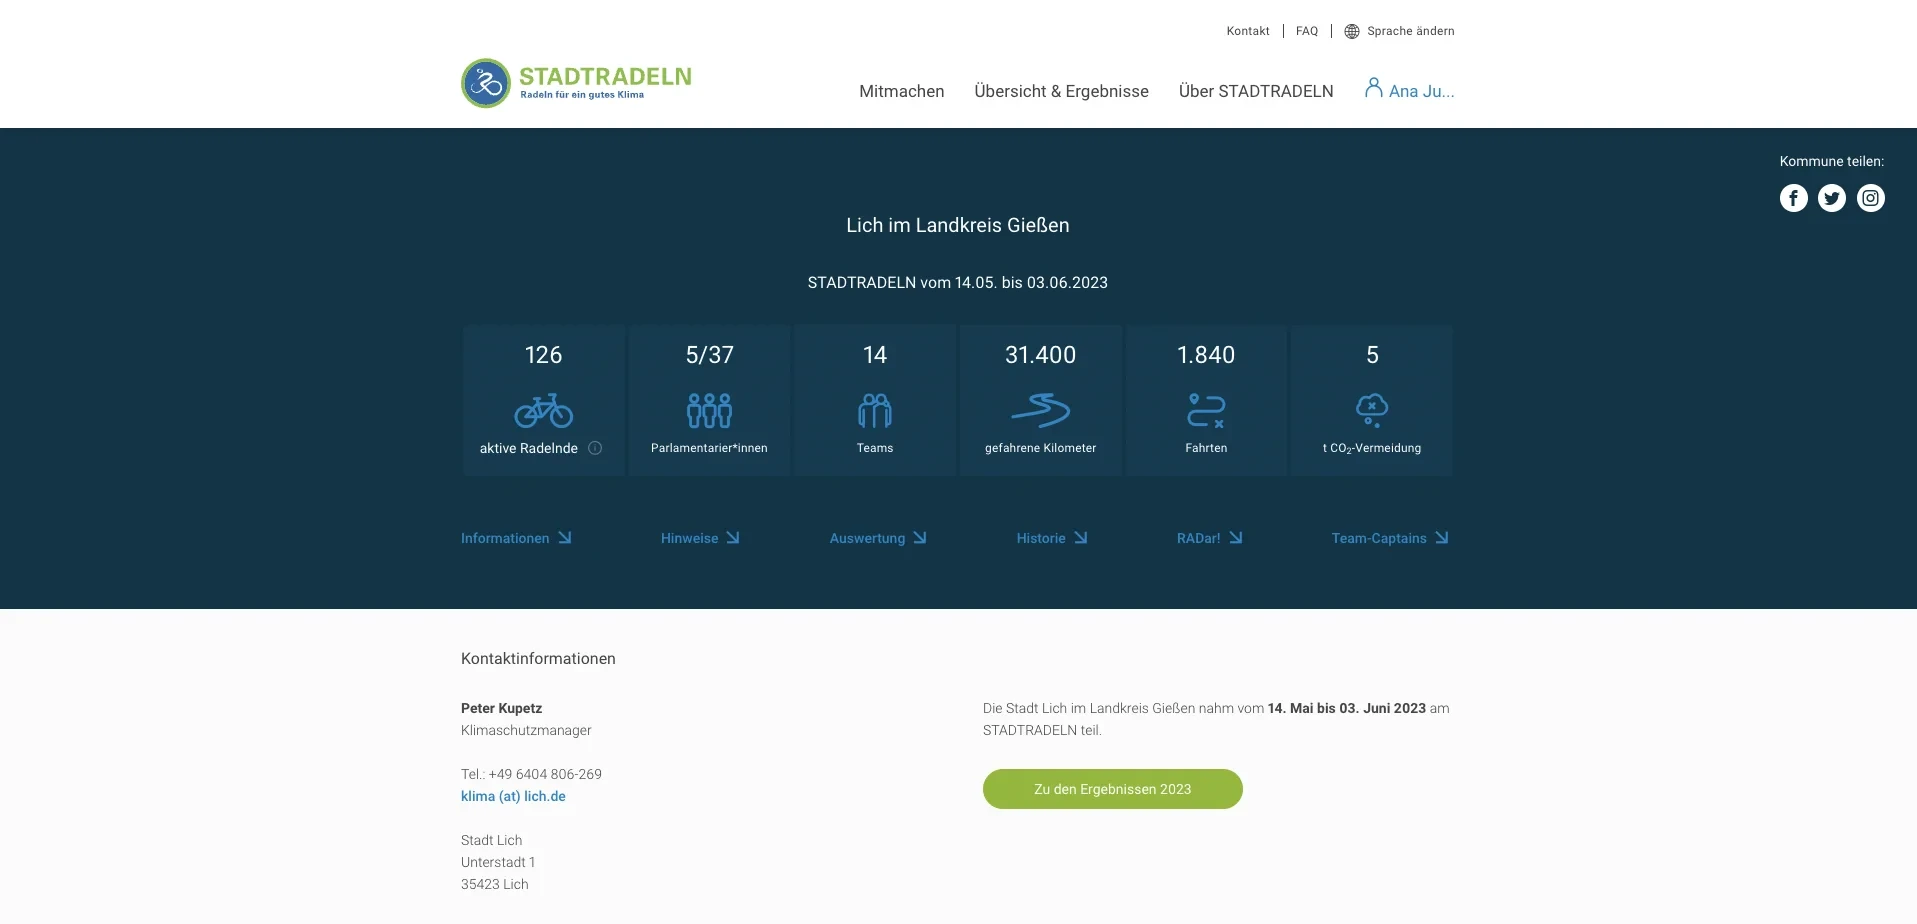This screenshot has width=1917, height=924.
Task: Click the STADTRADELN logo
Action: pyautogui.click(x=575, y=83)
